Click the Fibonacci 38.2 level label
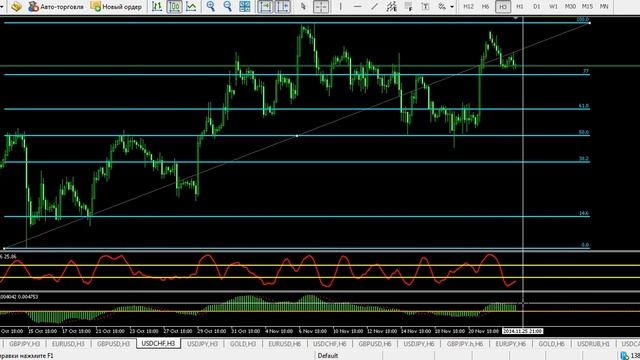The height and width of the screenshot is (360, 640). (x=584, y=159)
